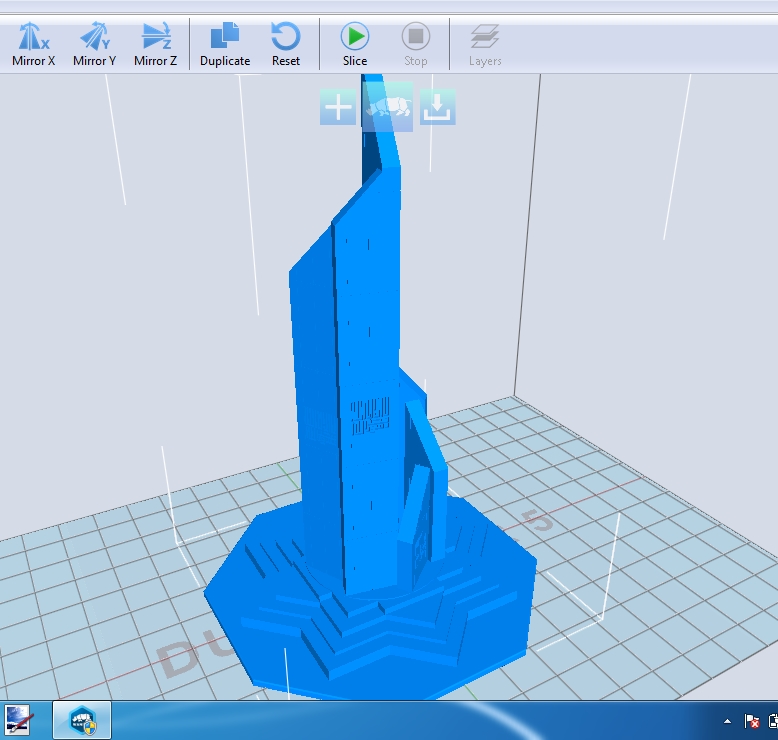778x740 pixels.
Task: Select the Mirror Y tool
Action: click(x=94, y=45)
